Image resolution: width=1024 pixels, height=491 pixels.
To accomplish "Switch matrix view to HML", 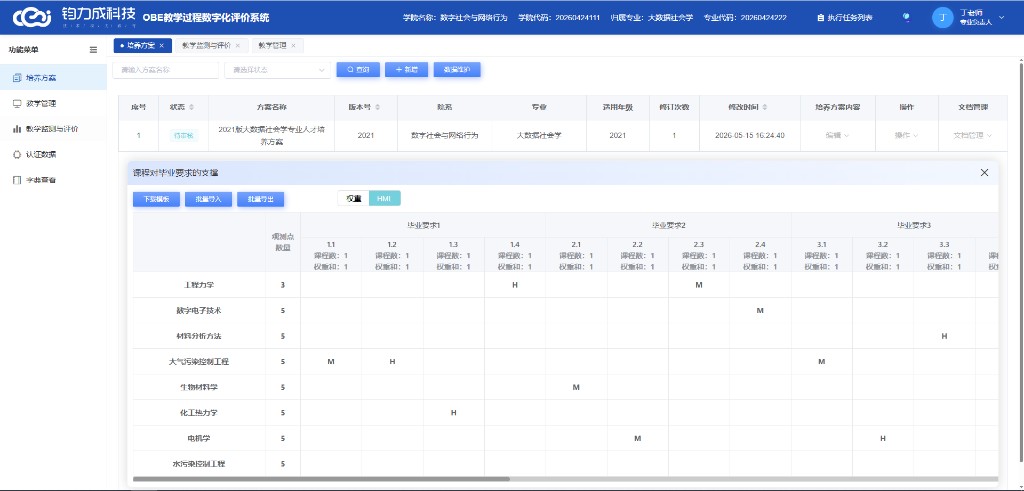I will [385, 199].
